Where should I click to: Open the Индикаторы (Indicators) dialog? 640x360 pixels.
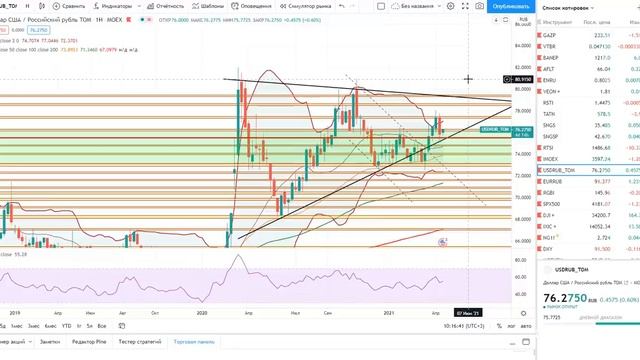(x=112, y=6)
